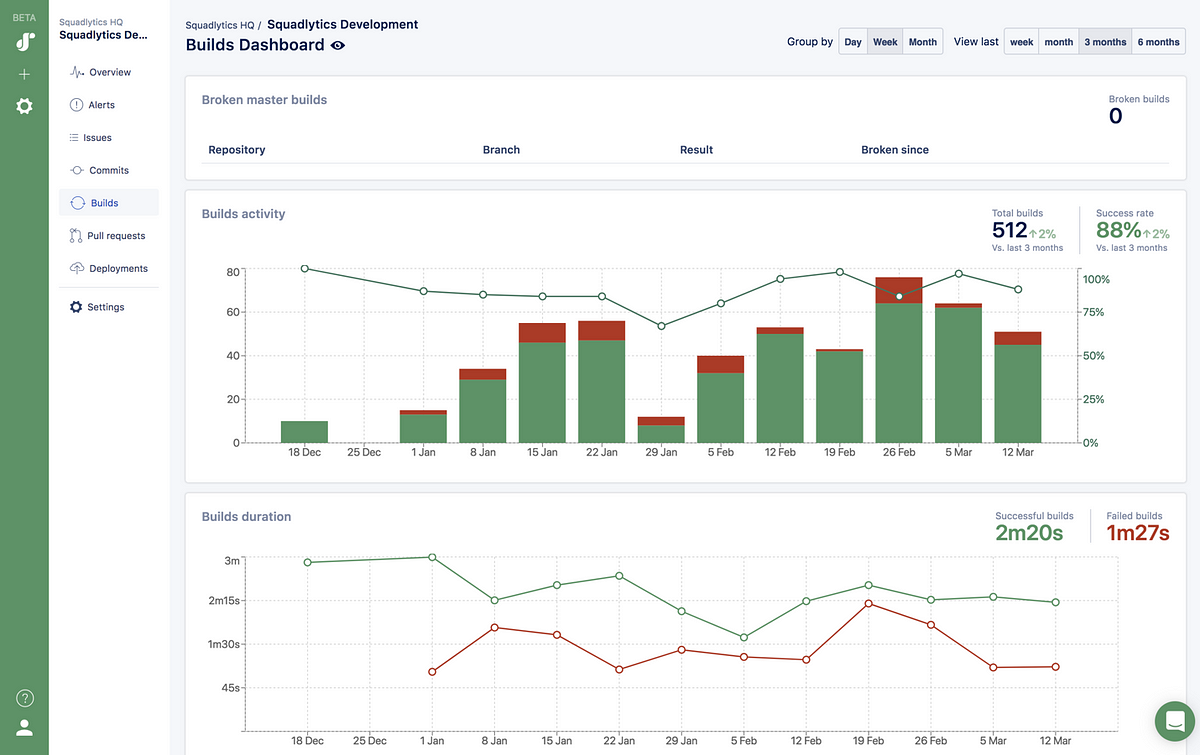Open the truncated Squadlytics De... workspace name

point(103,34)
